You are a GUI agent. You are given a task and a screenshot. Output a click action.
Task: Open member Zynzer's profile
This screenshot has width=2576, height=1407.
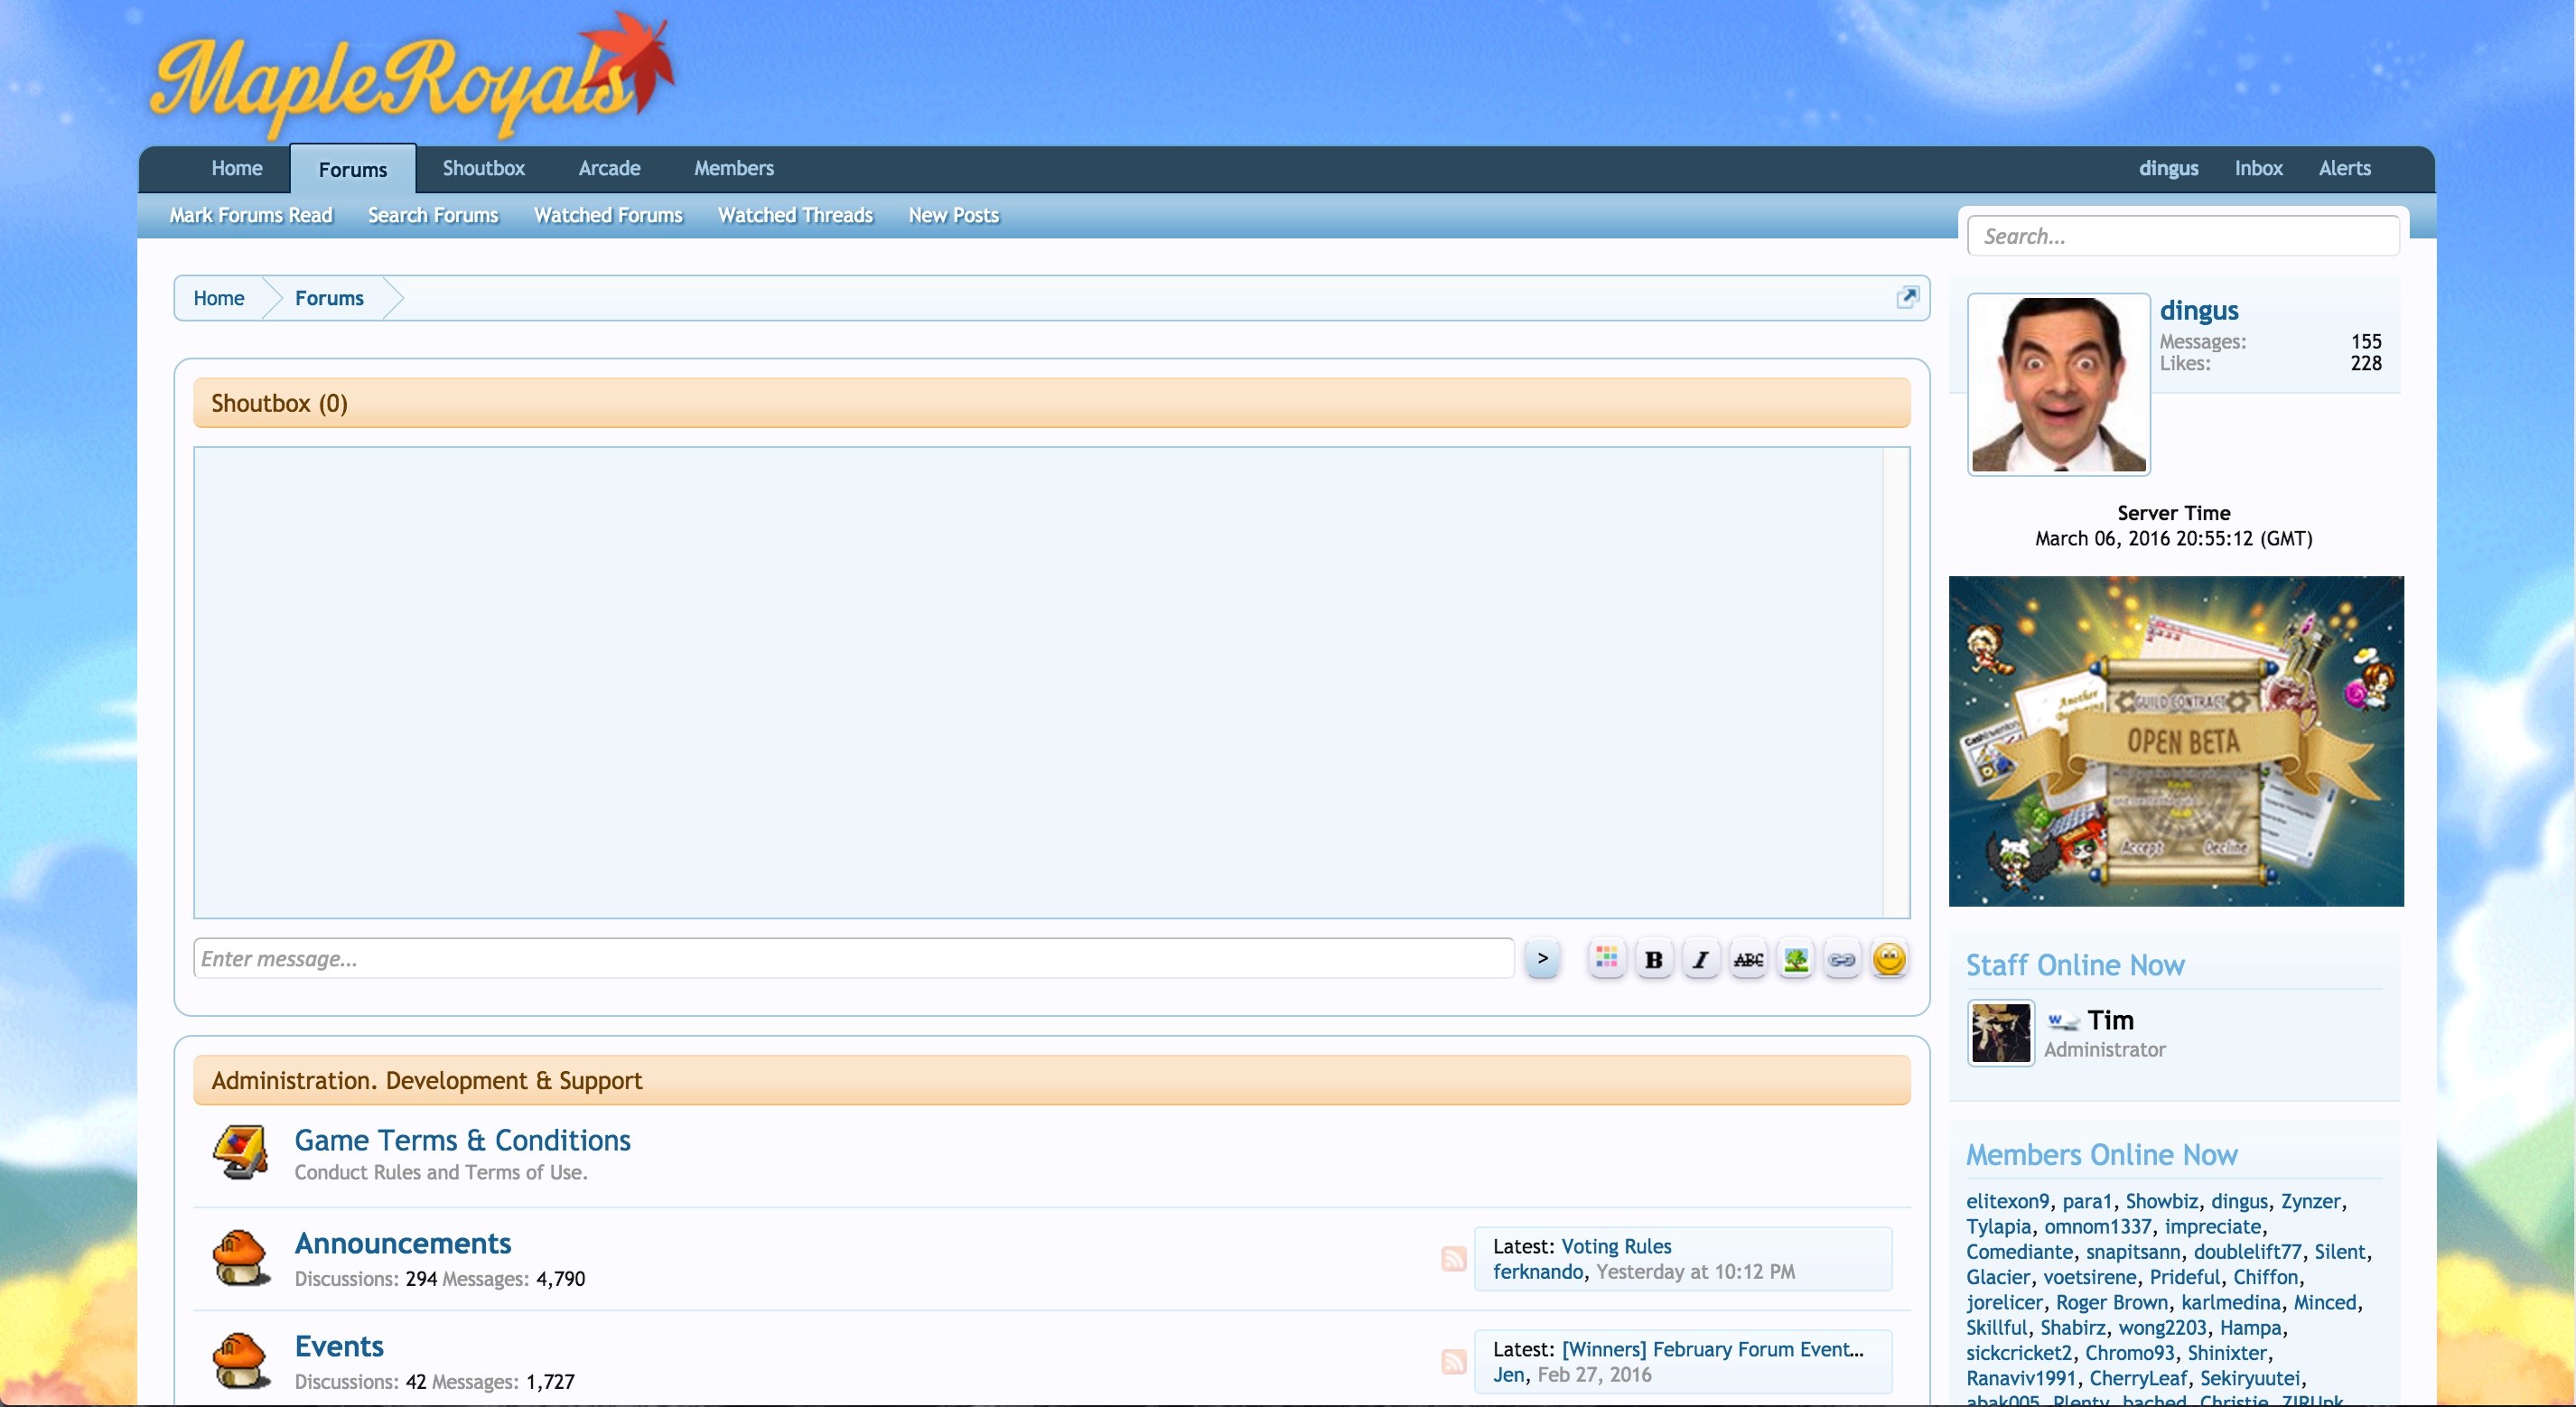click(2310, 1201)
